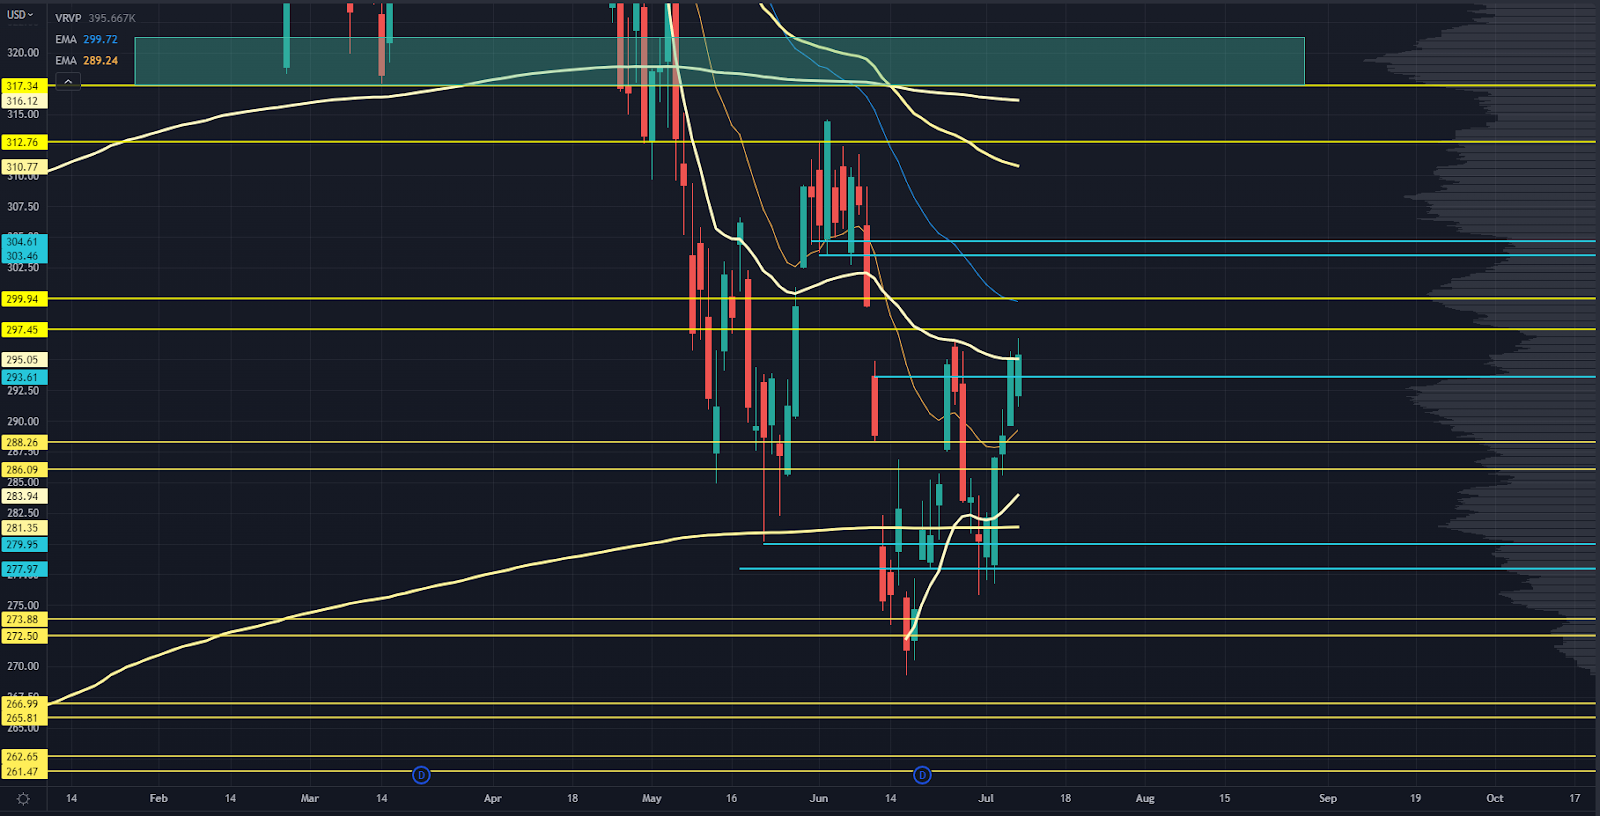Click the 288.26 yellow price label
Screen dimensions: 1600x816
(x=22, y=442)
